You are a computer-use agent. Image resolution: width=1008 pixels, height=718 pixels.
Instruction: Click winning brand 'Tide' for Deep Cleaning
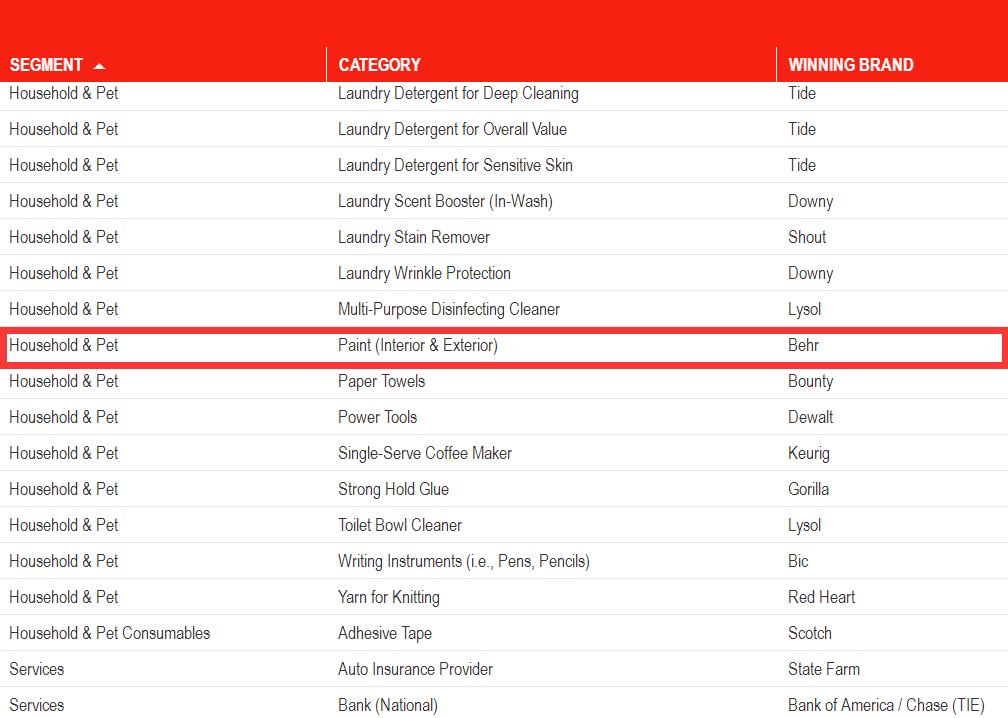tap(802, 93)
